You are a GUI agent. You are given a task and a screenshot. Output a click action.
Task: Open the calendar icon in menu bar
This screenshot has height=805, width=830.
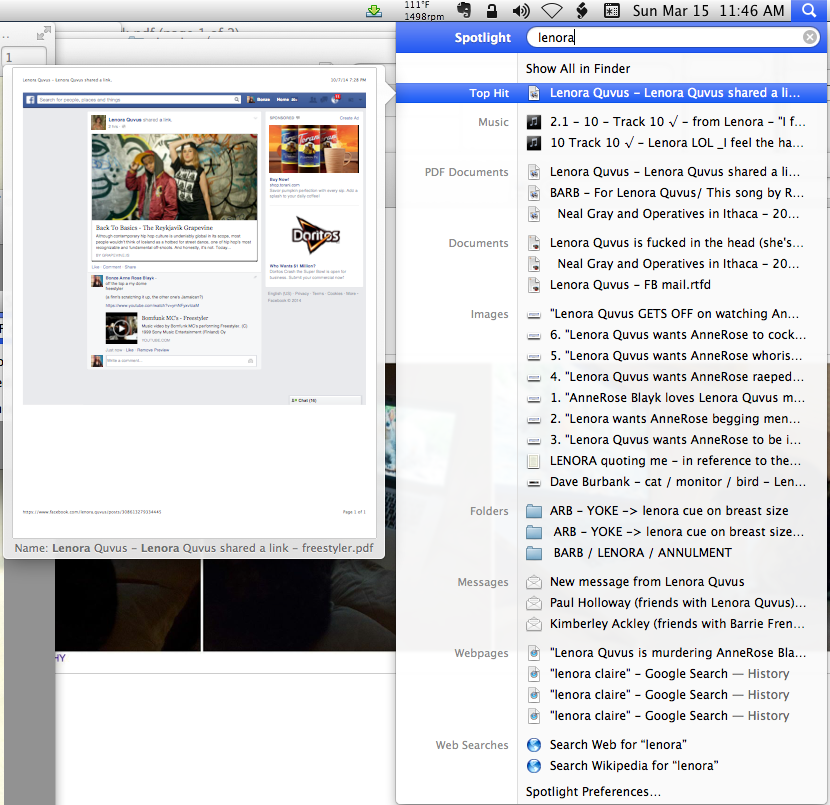click(612, 11)
